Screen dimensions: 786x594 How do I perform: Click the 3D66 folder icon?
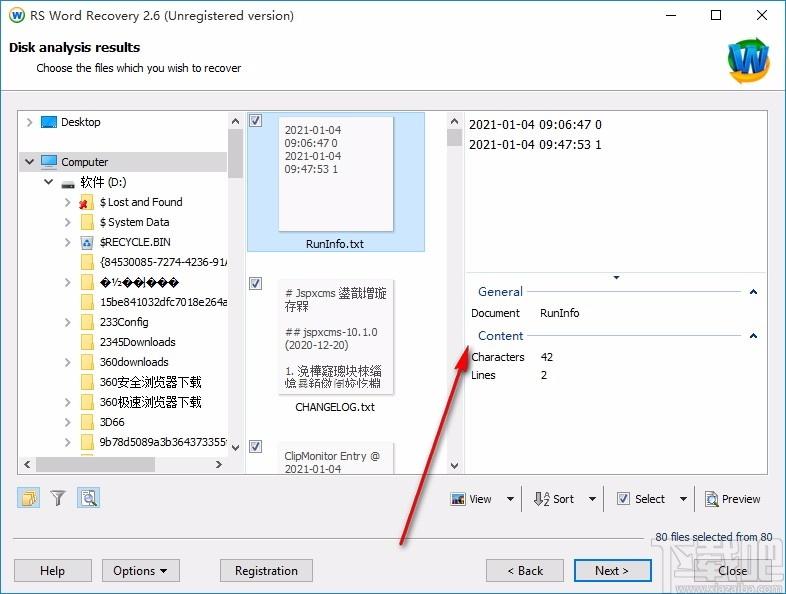click(87, 422)
